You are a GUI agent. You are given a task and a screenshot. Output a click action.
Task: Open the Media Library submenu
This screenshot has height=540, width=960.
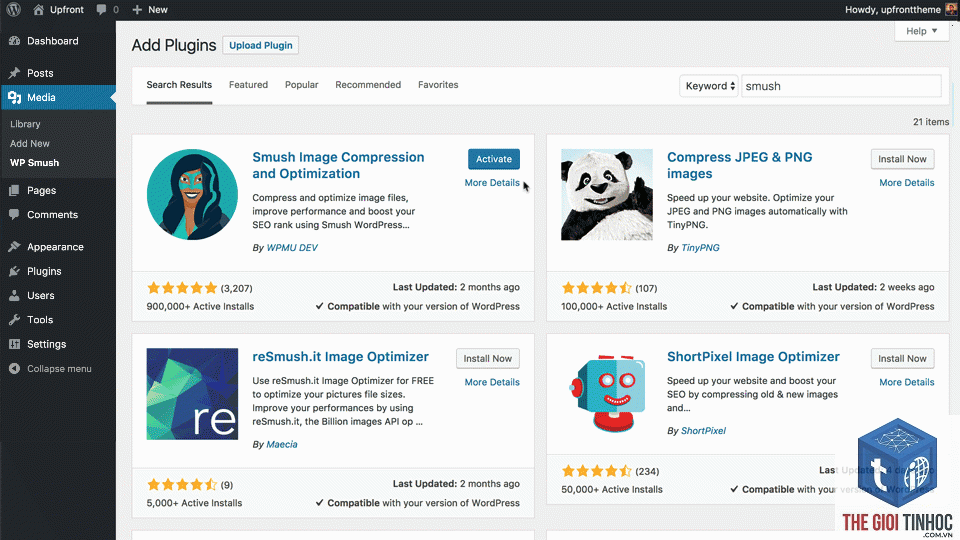point(25,124)
